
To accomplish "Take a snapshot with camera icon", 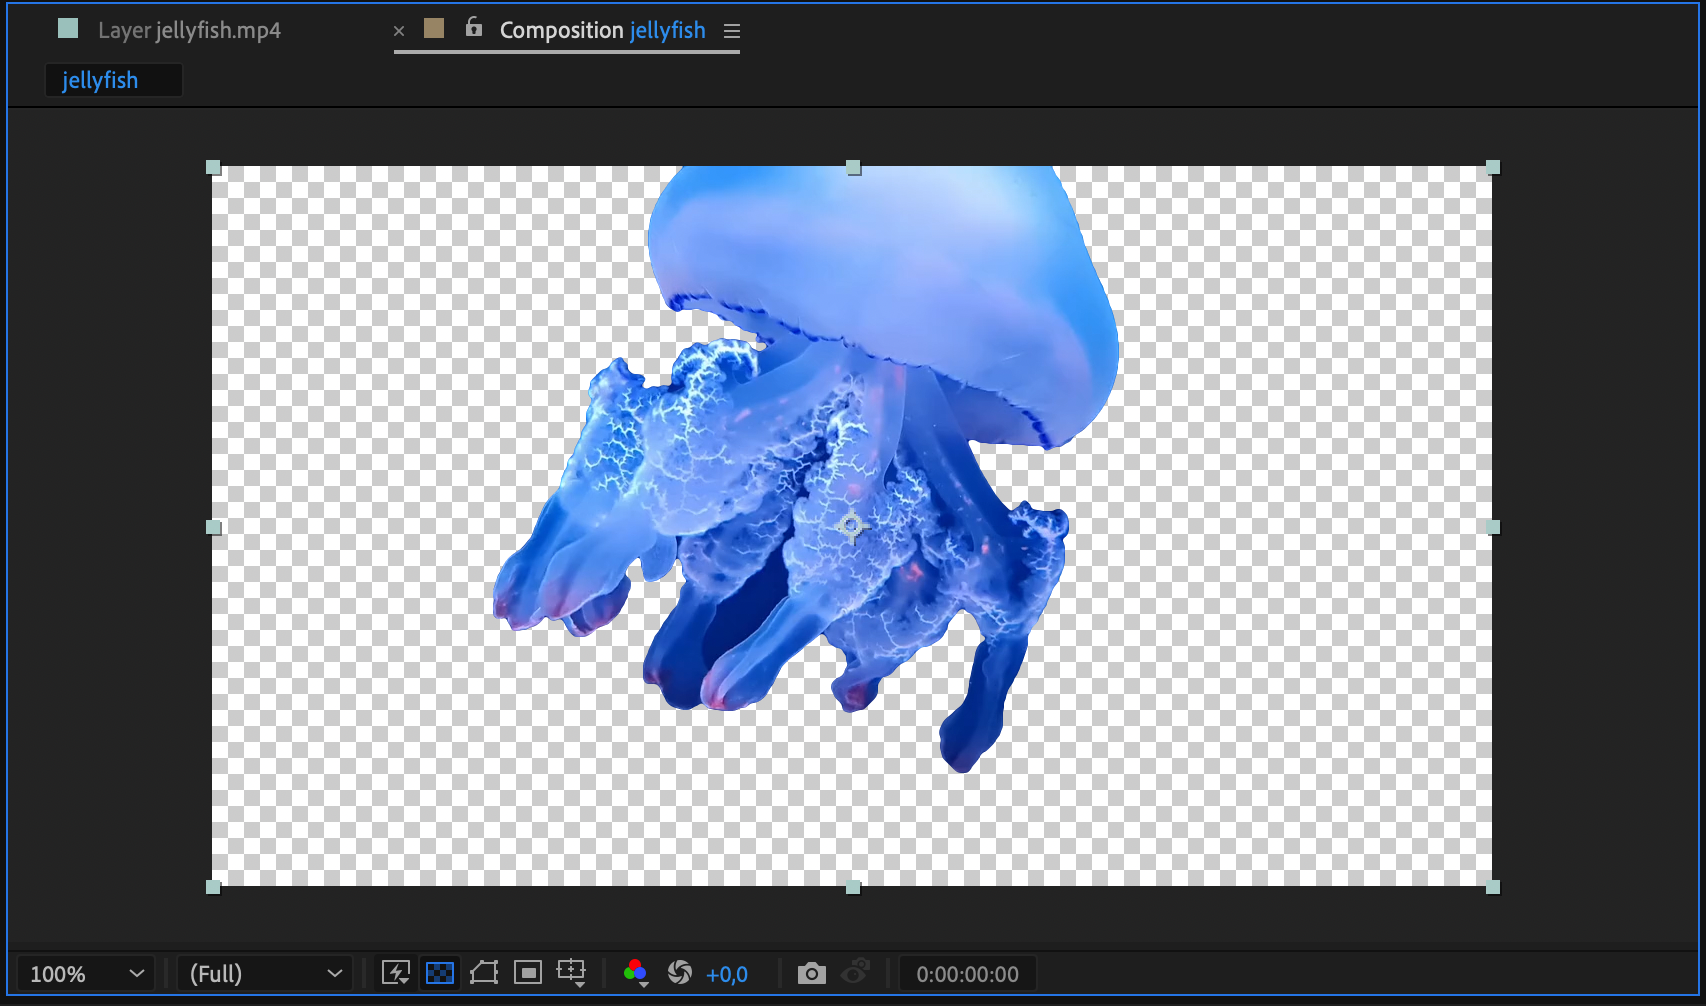I will [x=811, y=973].
